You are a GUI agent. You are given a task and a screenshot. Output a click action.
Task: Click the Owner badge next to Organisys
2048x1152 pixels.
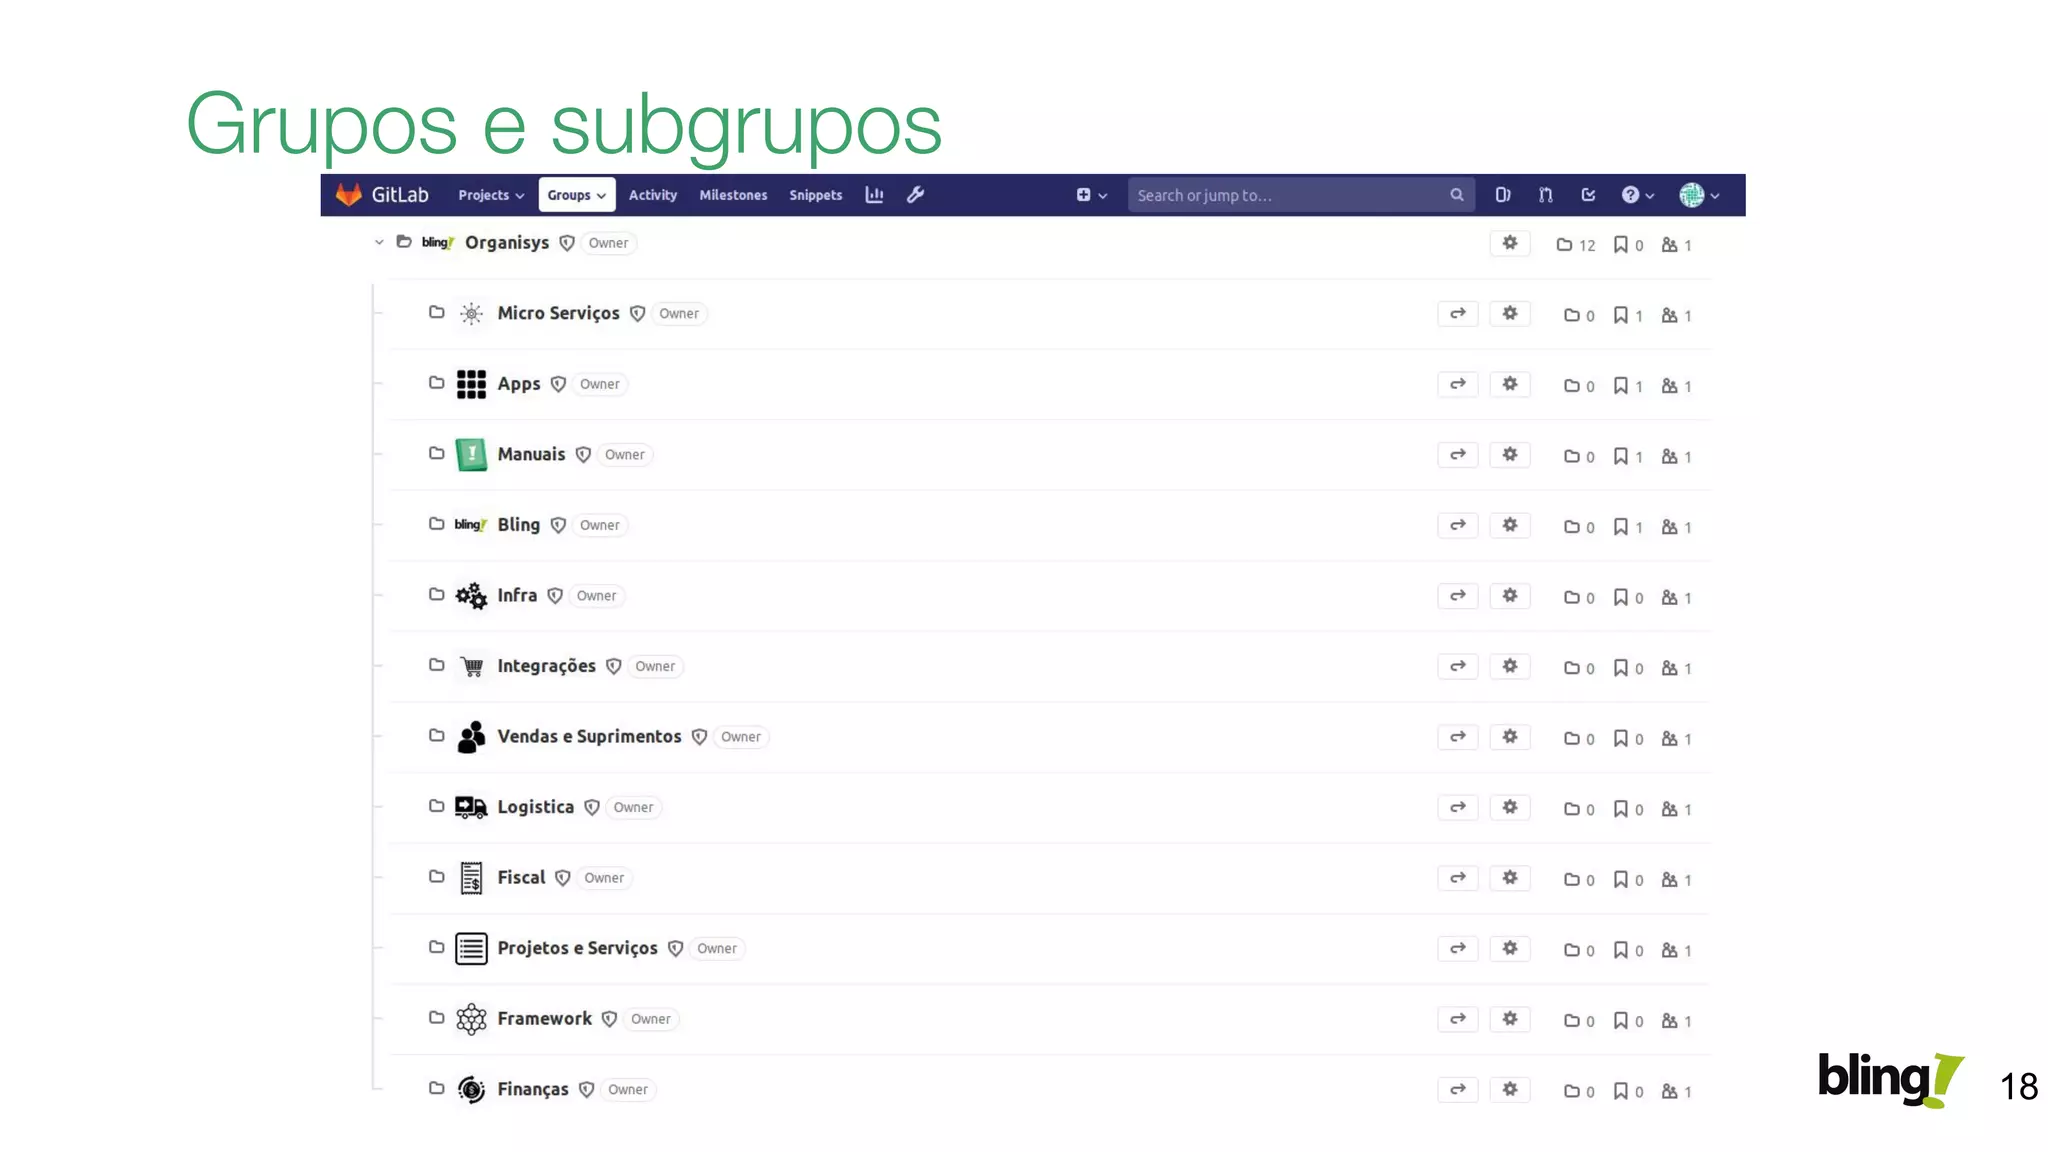tap(608, 243)
